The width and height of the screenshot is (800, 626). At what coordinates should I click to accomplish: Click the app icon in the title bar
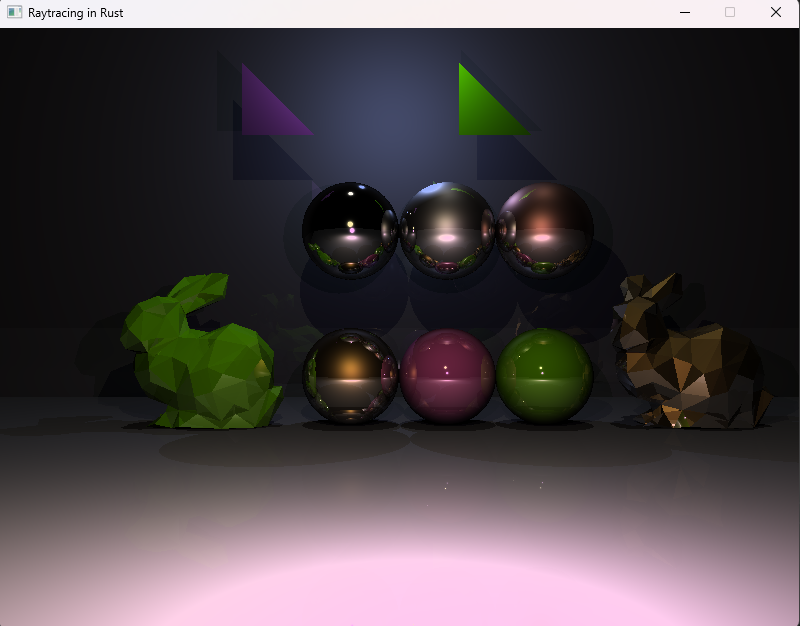pyautogui.click(x=14, y=12)
